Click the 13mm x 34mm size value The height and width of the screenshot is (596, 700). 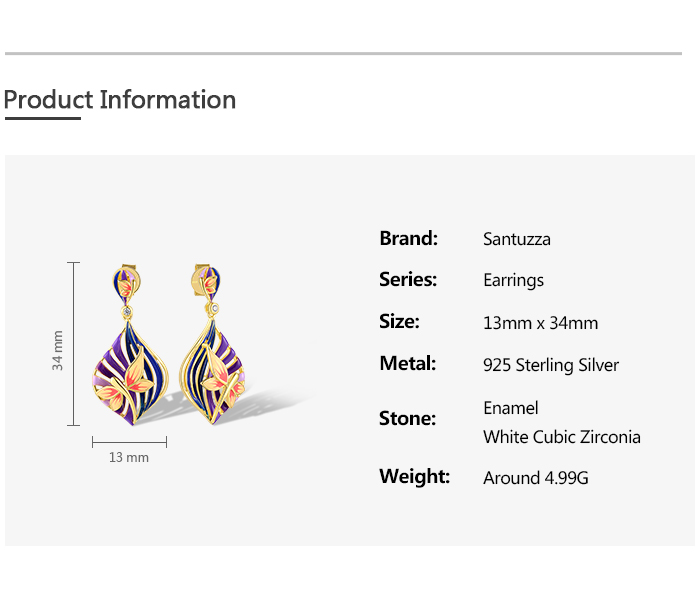coord(540,323)
